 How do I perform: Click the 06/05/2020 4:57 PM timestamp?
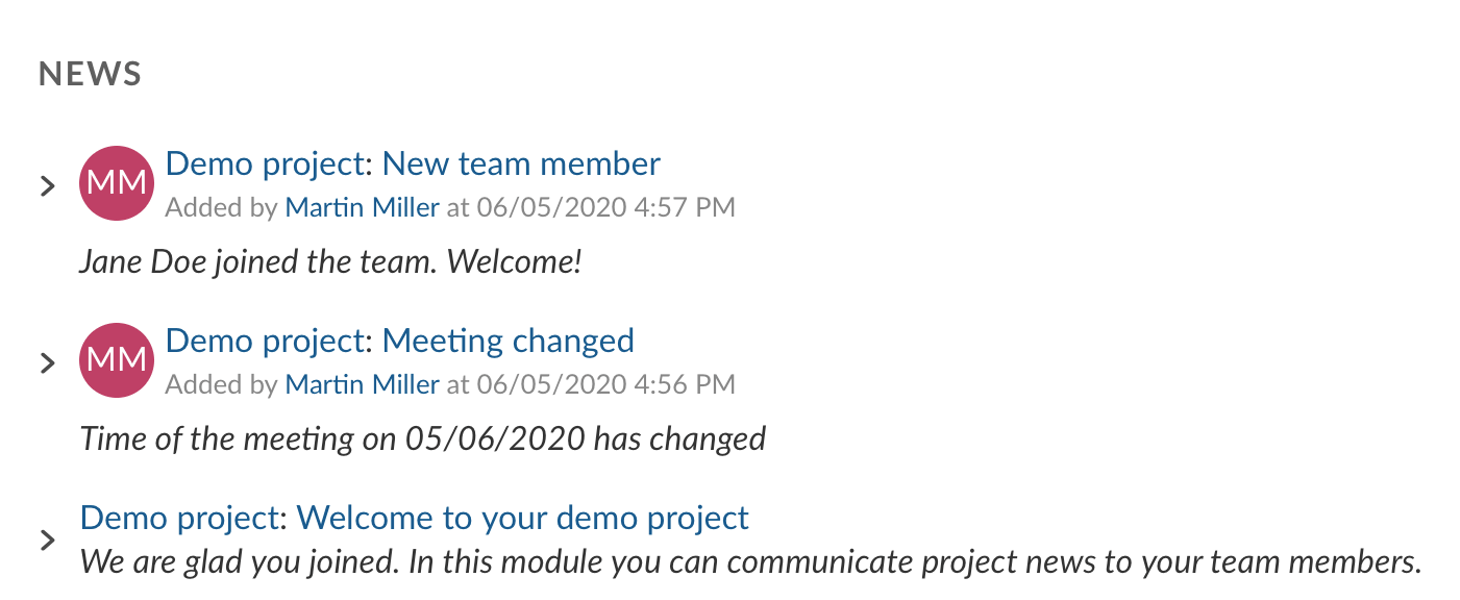click(x=606, y=208)
